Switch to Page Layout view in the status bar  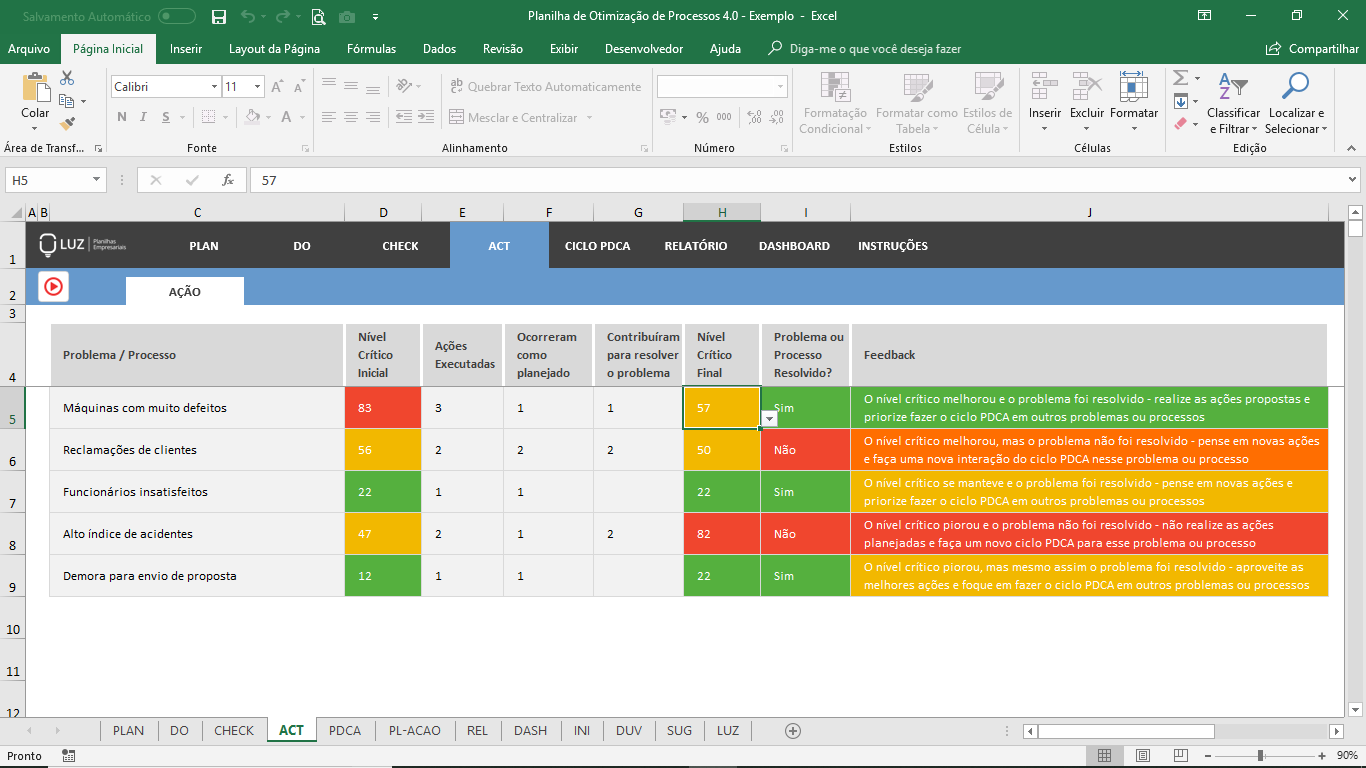1143,756
